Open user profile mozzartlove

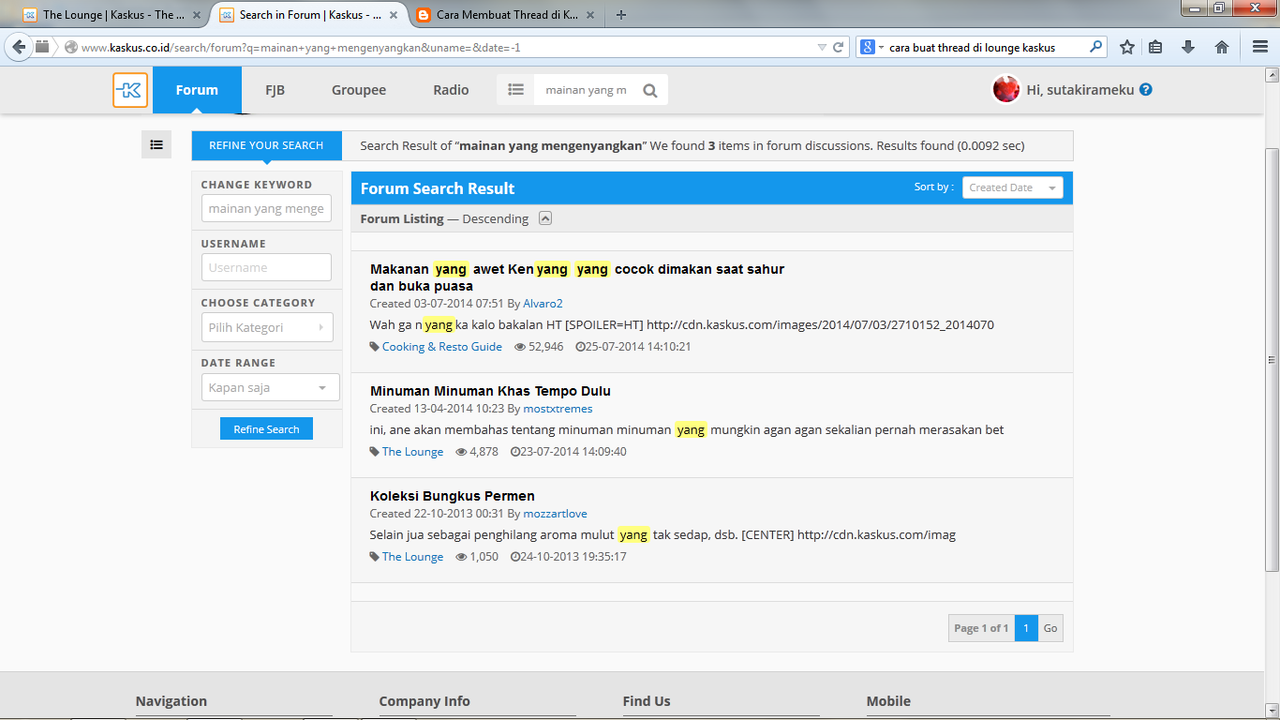pos(555,513)
